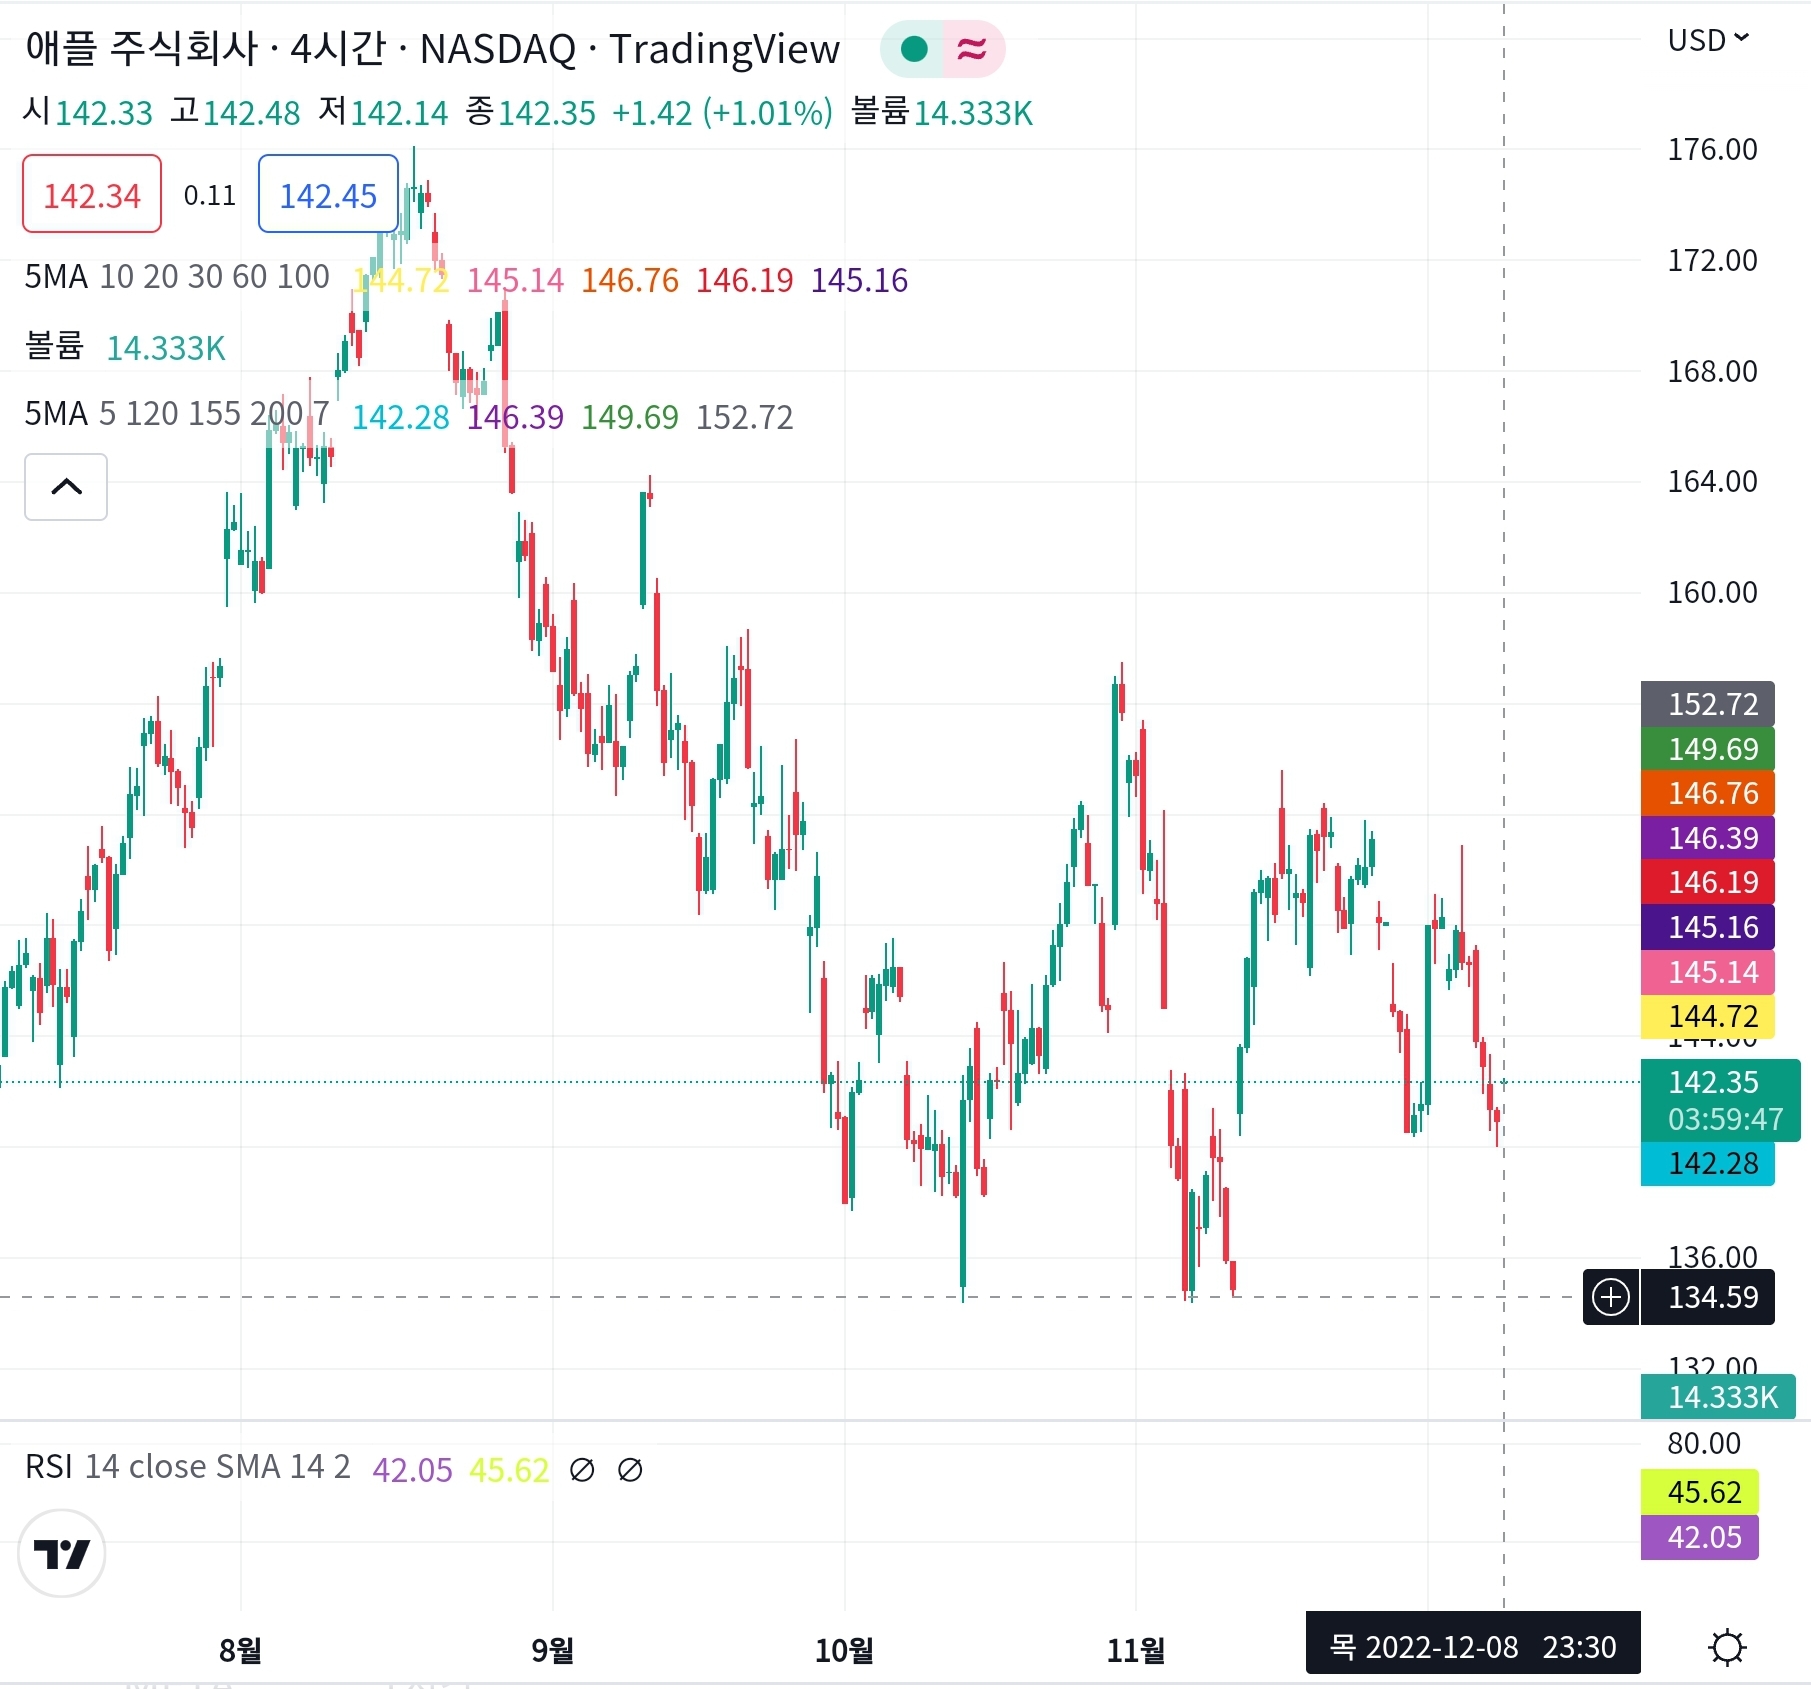Click the 14.333K volume axis label
Image resolution: width=1811 pixels, height=1689 pixels.
coord(1718,1397)
